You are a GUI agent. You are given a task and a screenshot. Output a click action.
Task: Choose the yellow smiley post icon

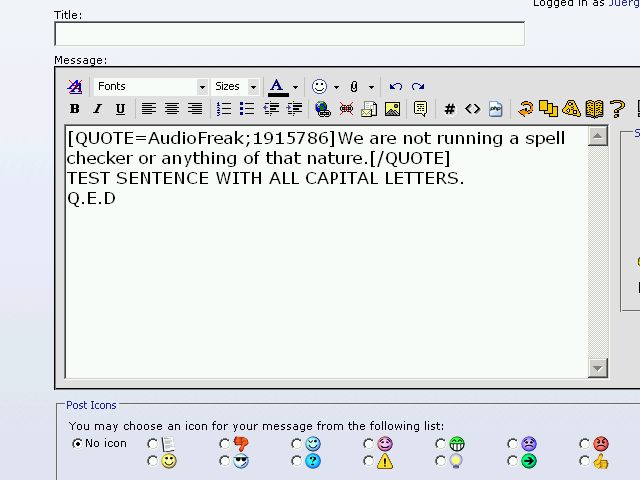(x=152, y=461)
